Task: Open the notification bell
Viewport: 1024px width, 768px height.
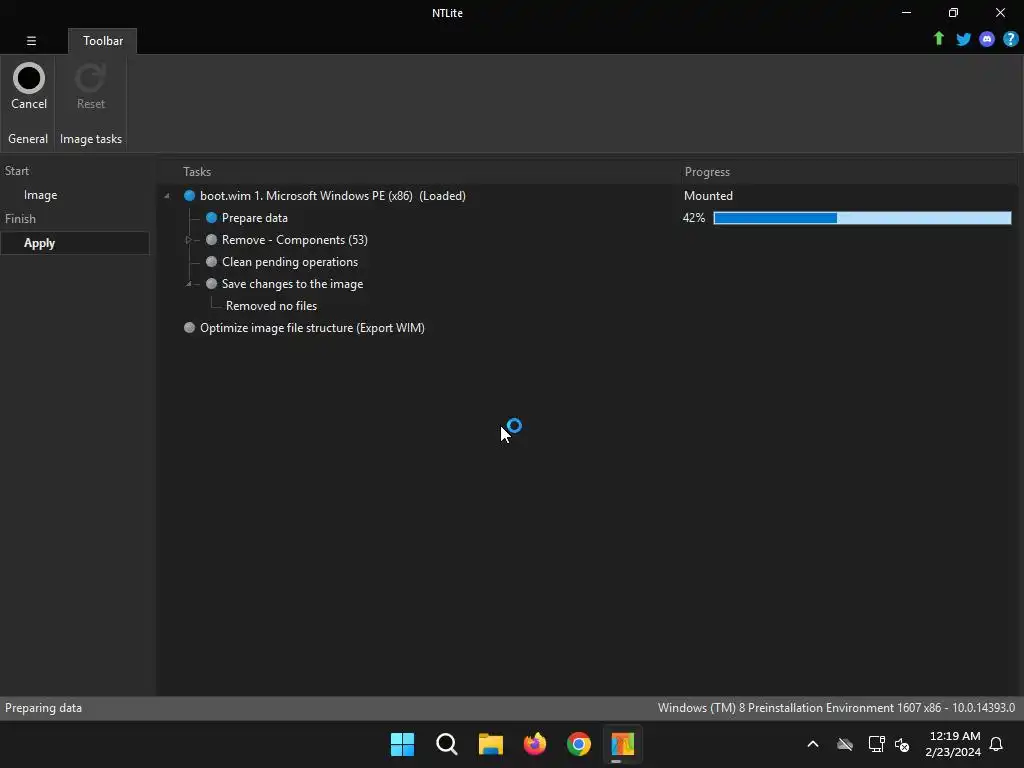Action: [x=997, y=744]
